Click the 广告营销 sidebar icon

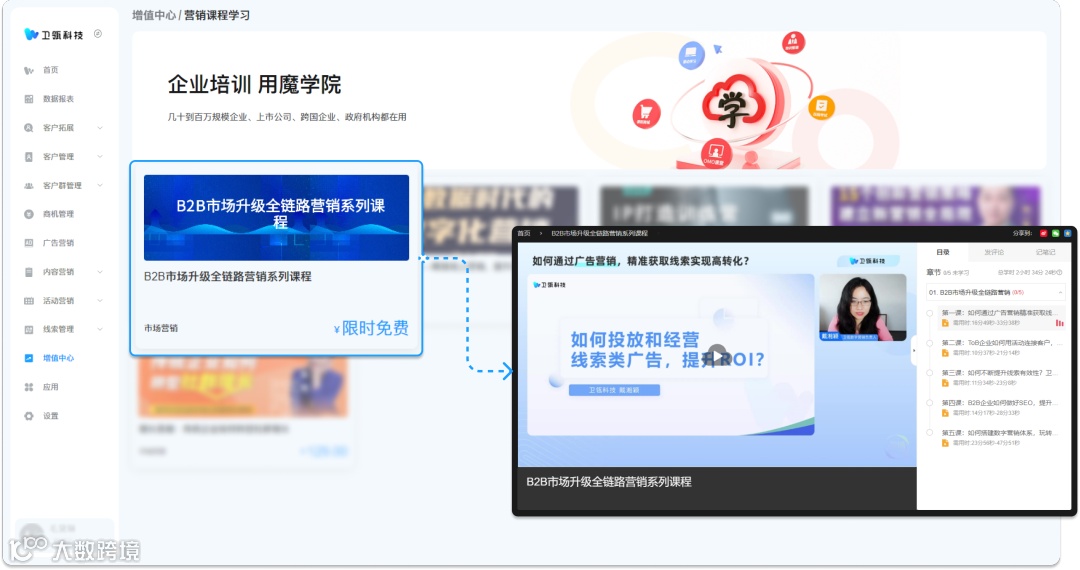pyautogui.click(x=29, y=243)
